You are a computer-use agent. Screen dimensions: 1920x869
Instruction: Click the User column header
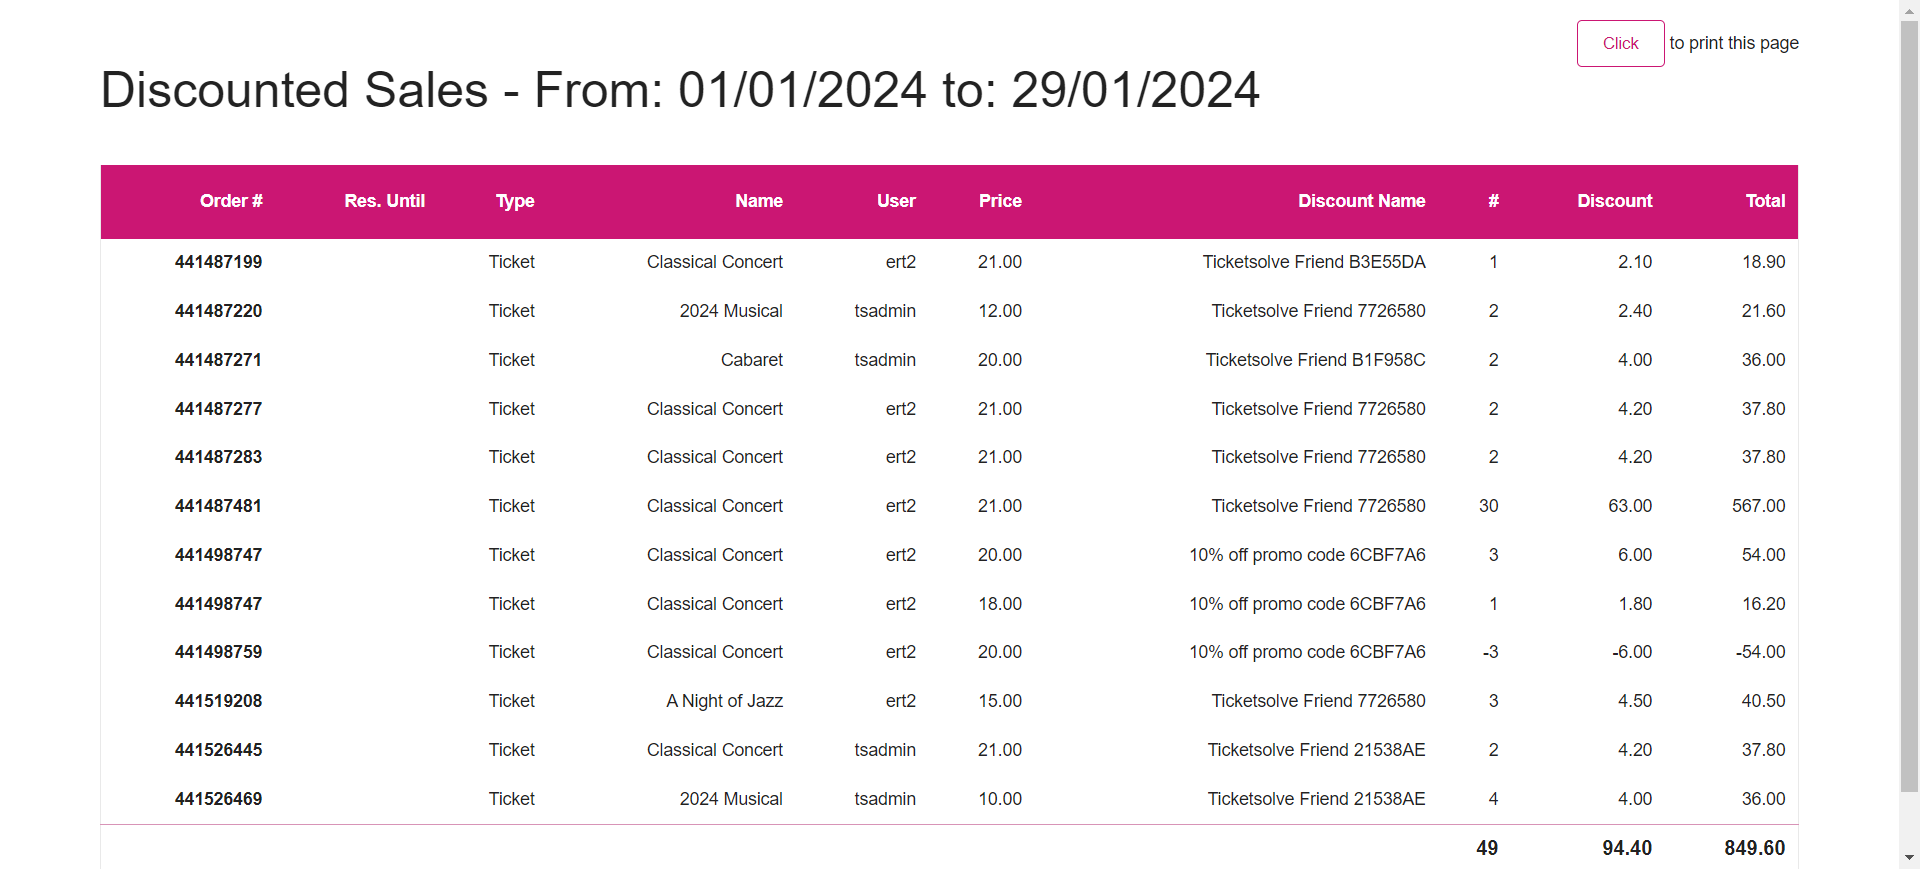click(896, 201)
